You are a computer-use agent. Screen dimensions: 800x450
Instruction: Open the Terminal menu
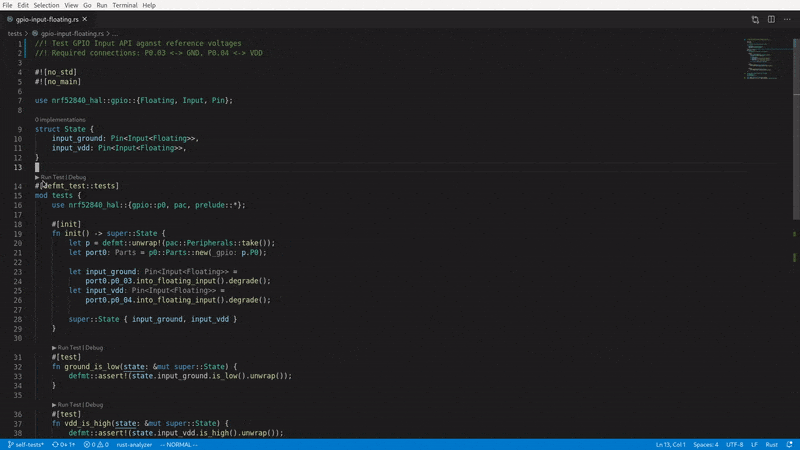124,5
